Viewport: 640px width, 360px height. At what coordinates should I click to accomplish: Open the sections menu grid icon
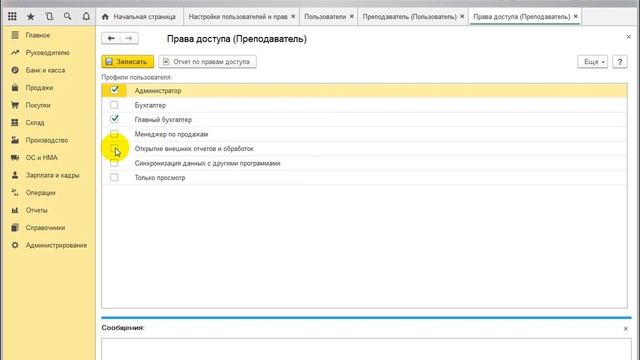[x=12, y=16]
